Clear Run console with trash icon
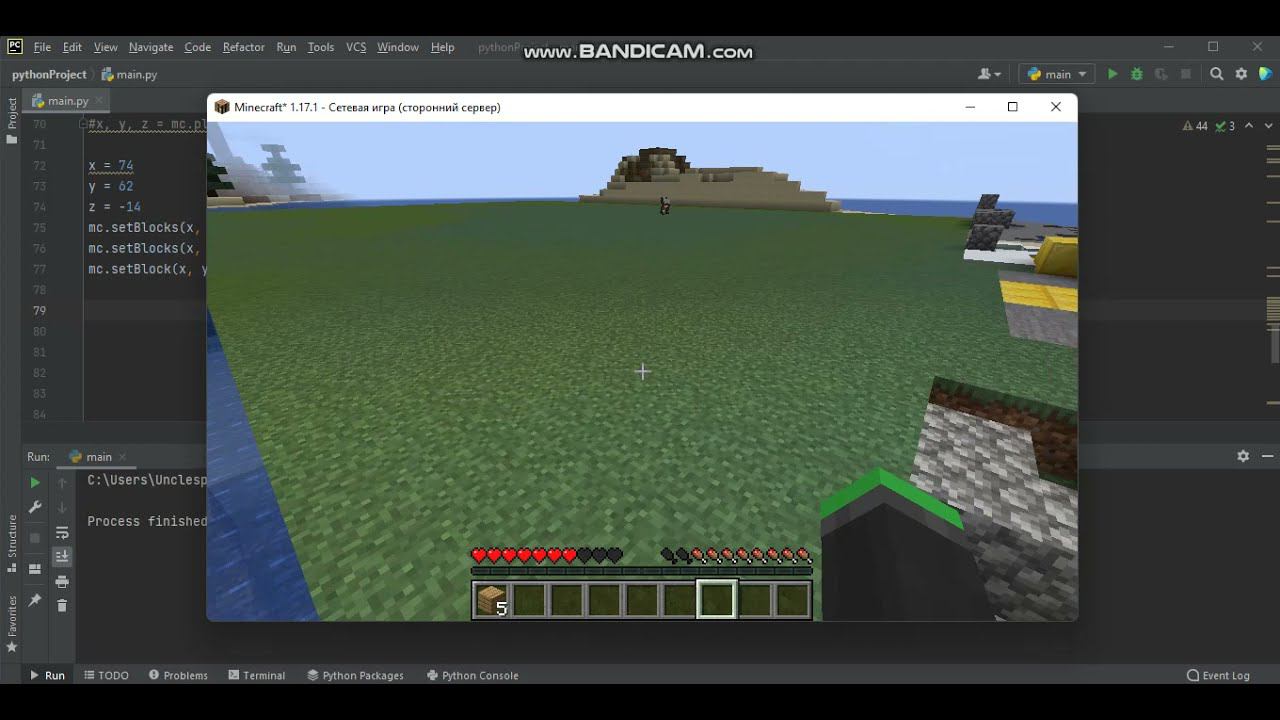 [62, 605]
